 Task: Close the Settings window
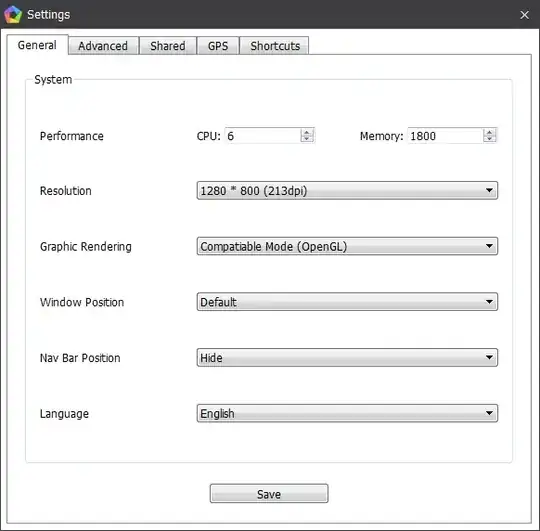pyautogui.click(x=524, y=15)
